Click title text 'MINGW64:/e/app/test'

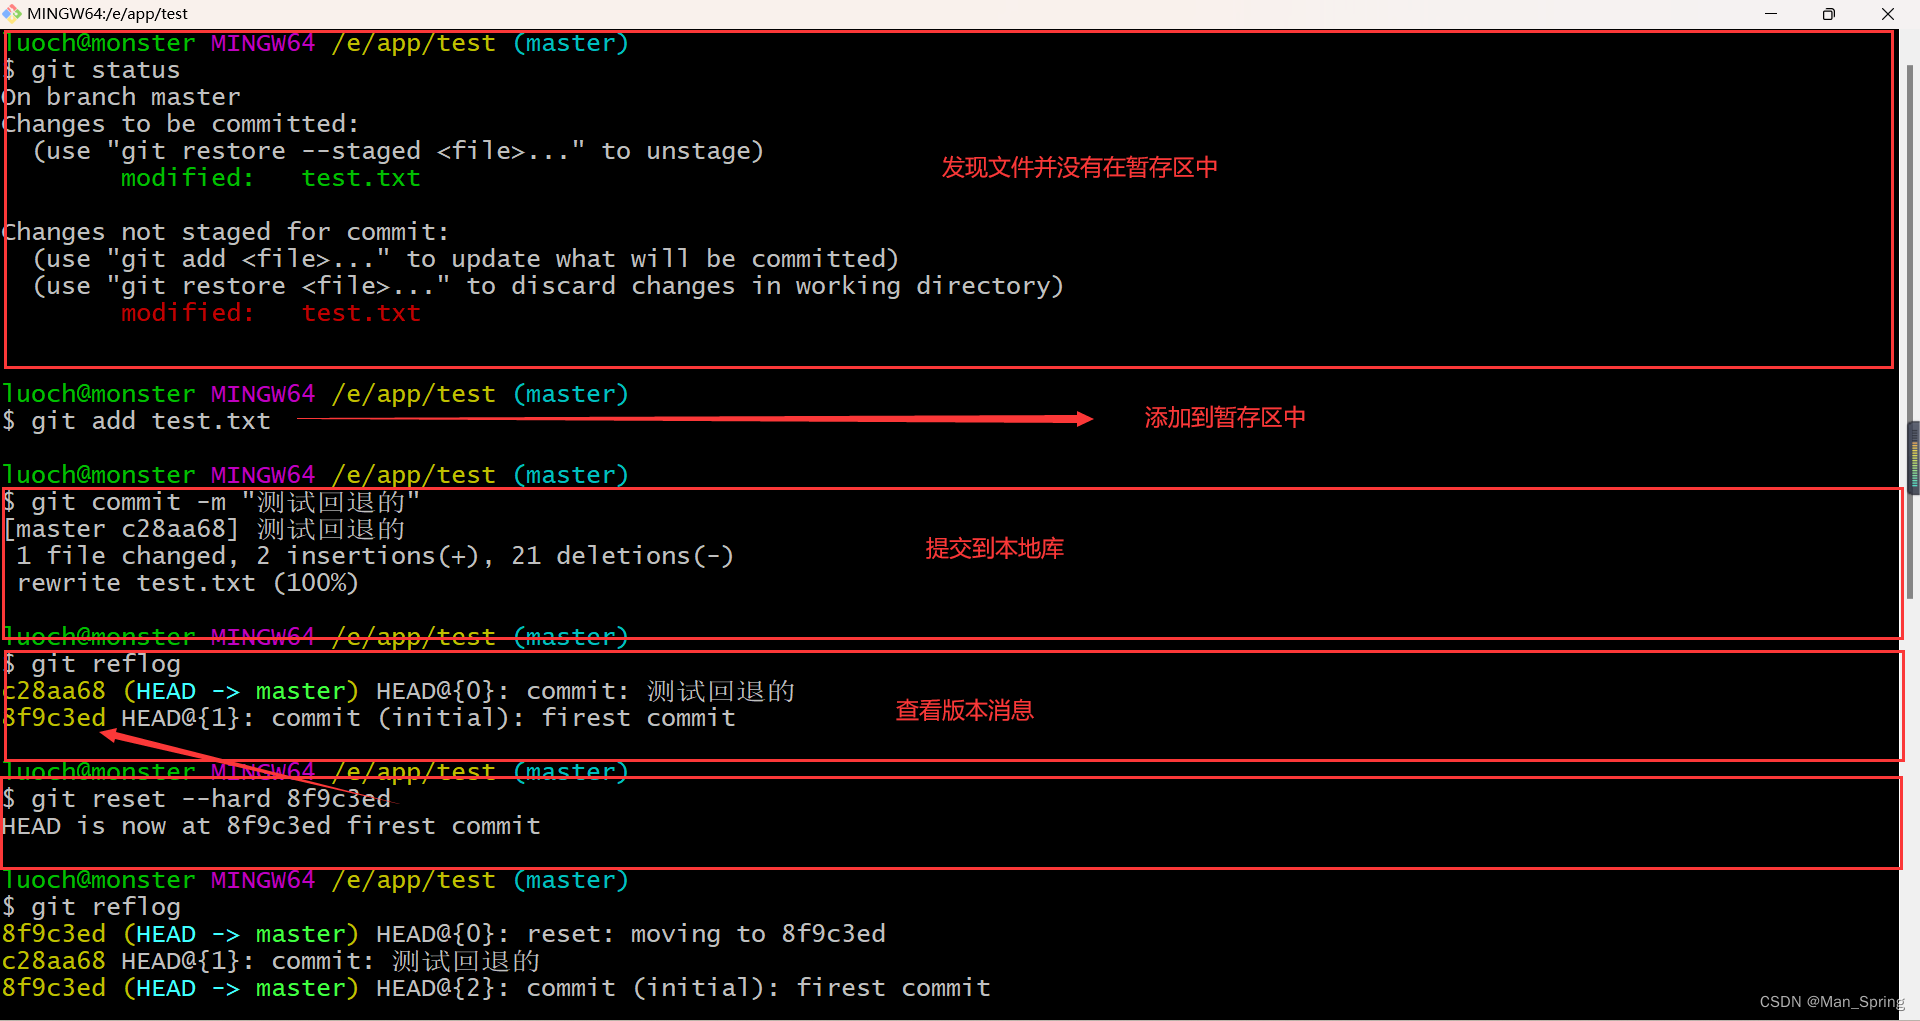click(x=107, y=14)
